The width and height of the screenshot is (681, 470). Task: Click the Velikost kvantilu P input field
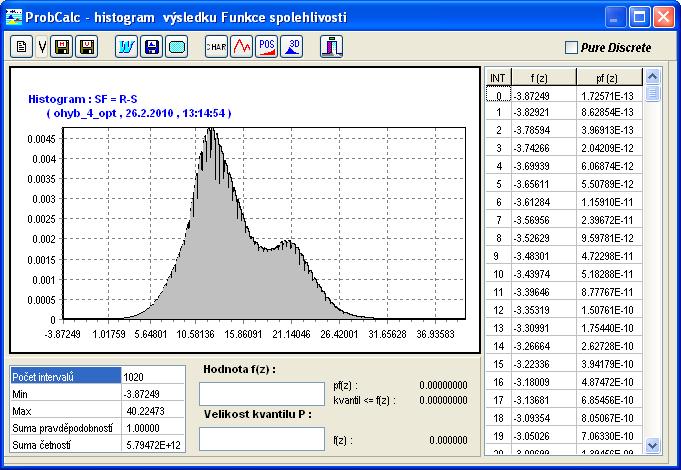[262, 439]
